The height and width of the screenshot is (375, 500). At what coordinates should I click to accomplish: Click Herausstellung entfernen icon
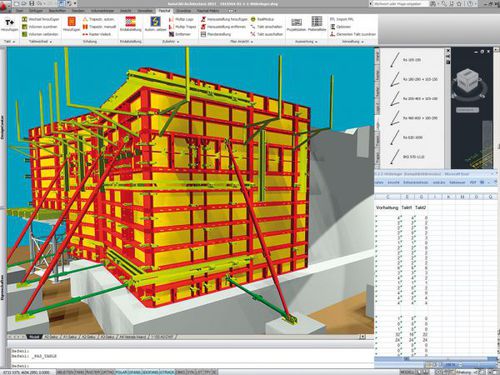click(x=203, y=27)
